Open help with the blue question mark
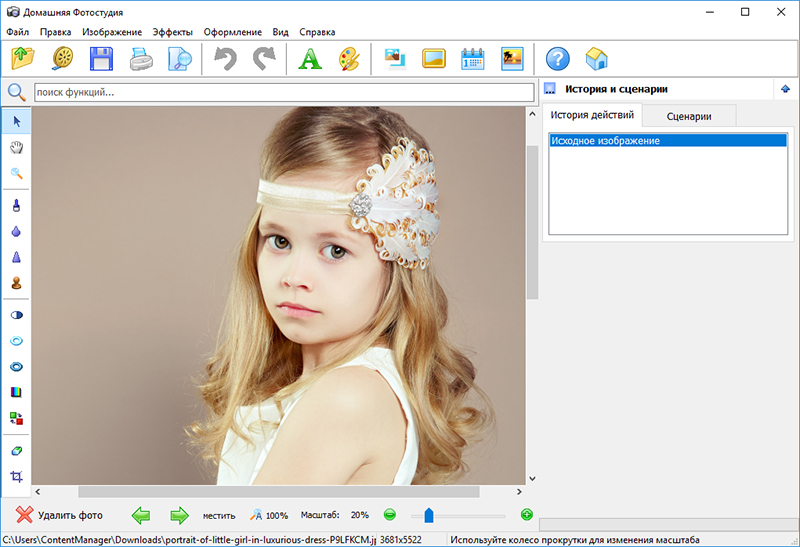 (558, 59)
